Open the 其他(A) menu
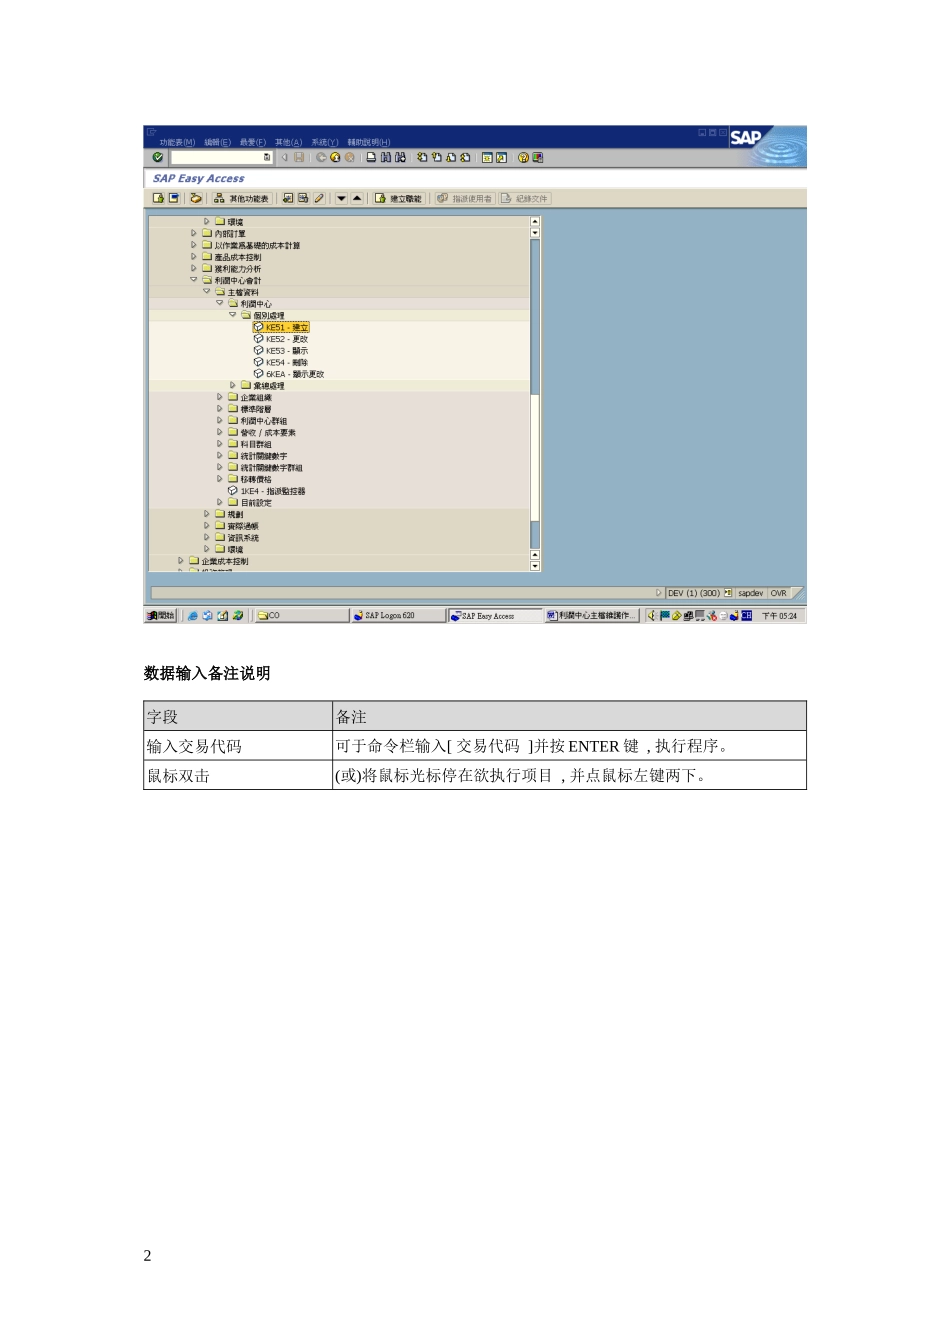The image size is (950, 1344). pos(288,142)
